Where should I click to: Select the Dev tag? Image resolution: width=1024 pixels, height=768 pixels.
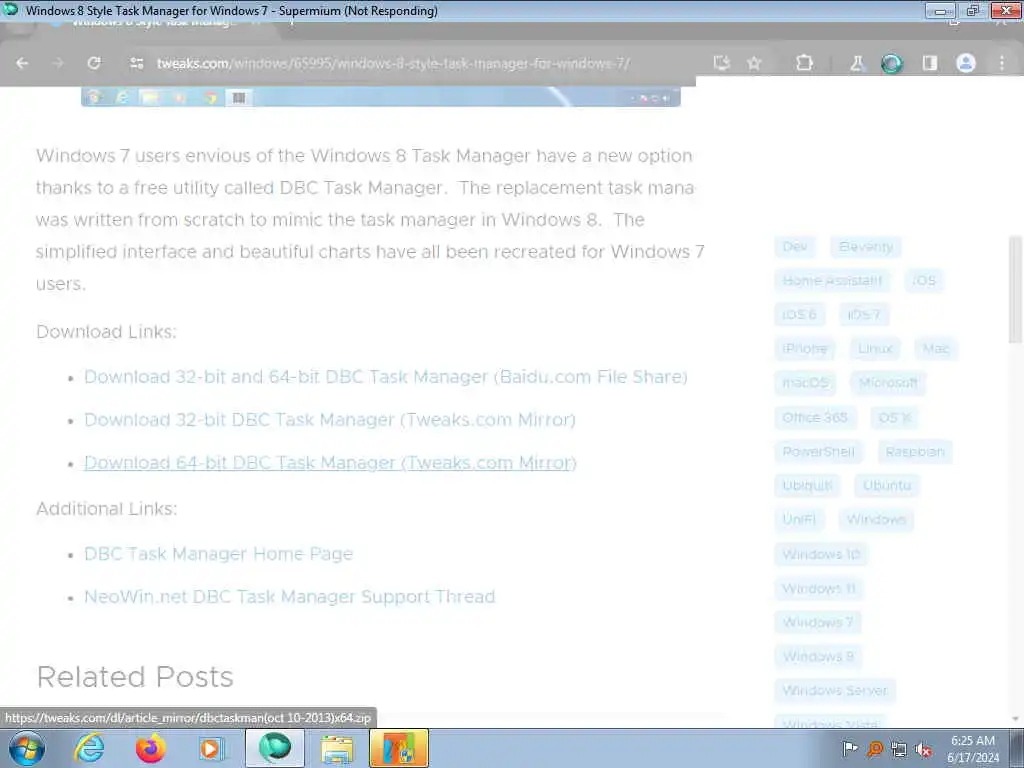pos(795,247)
